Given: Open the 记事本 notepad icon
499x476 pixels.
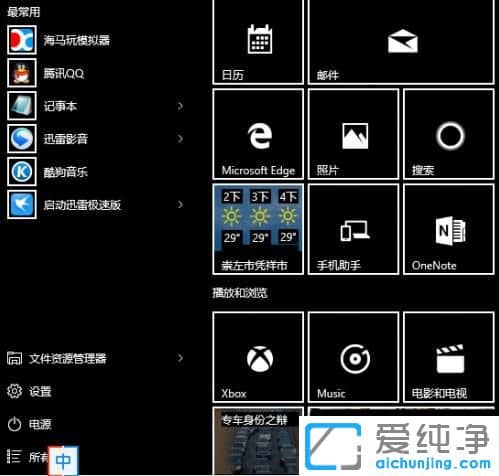Looking at the screenshot, I should (x=22, y=106).
